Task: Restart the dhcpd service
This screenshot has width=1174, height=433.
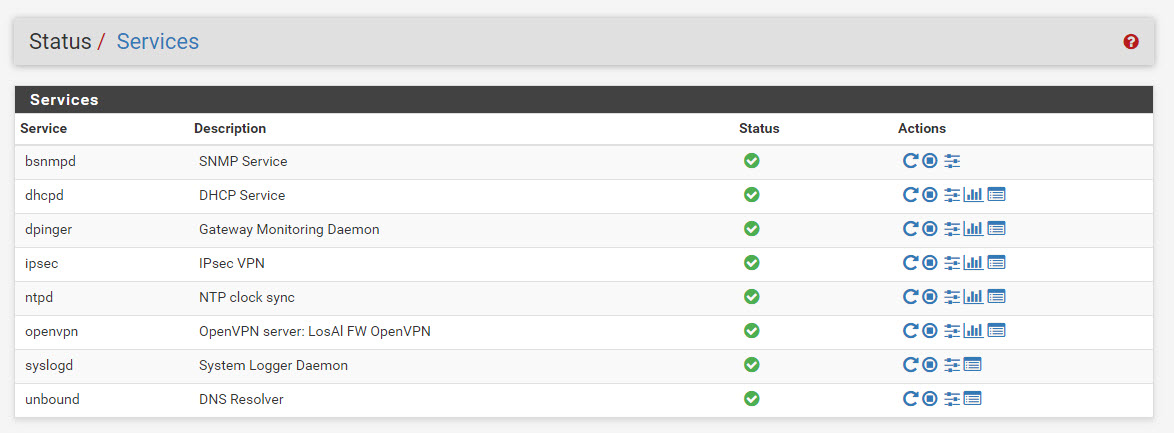Action: click(910, 195)
